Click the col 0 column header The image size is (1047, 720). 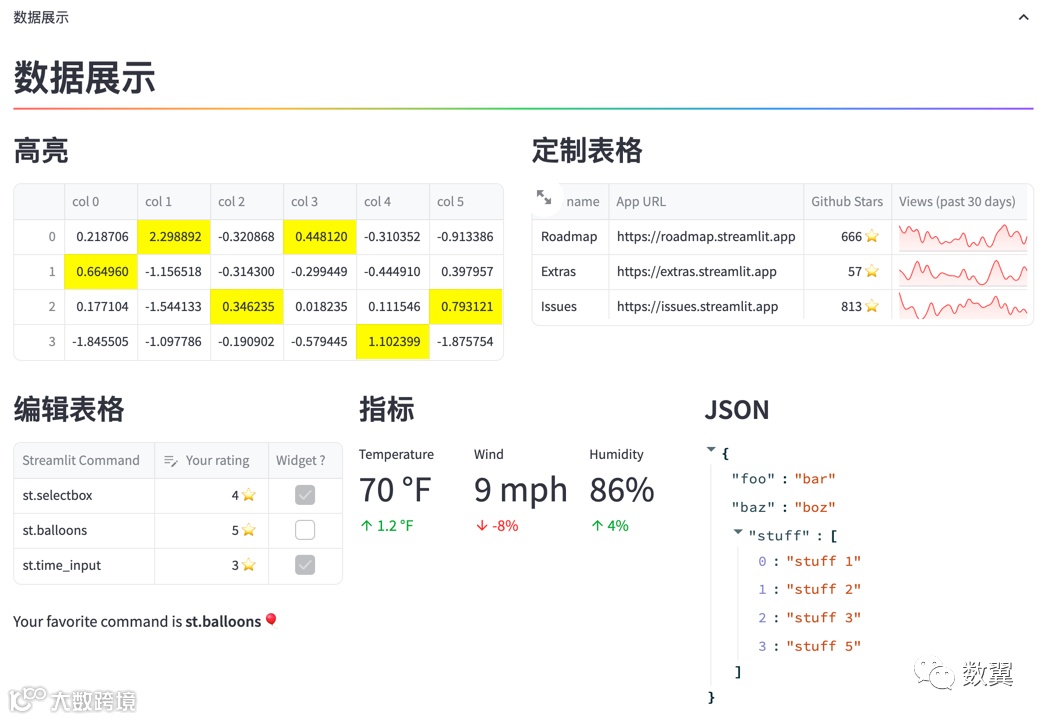click(x=101, y=202)
